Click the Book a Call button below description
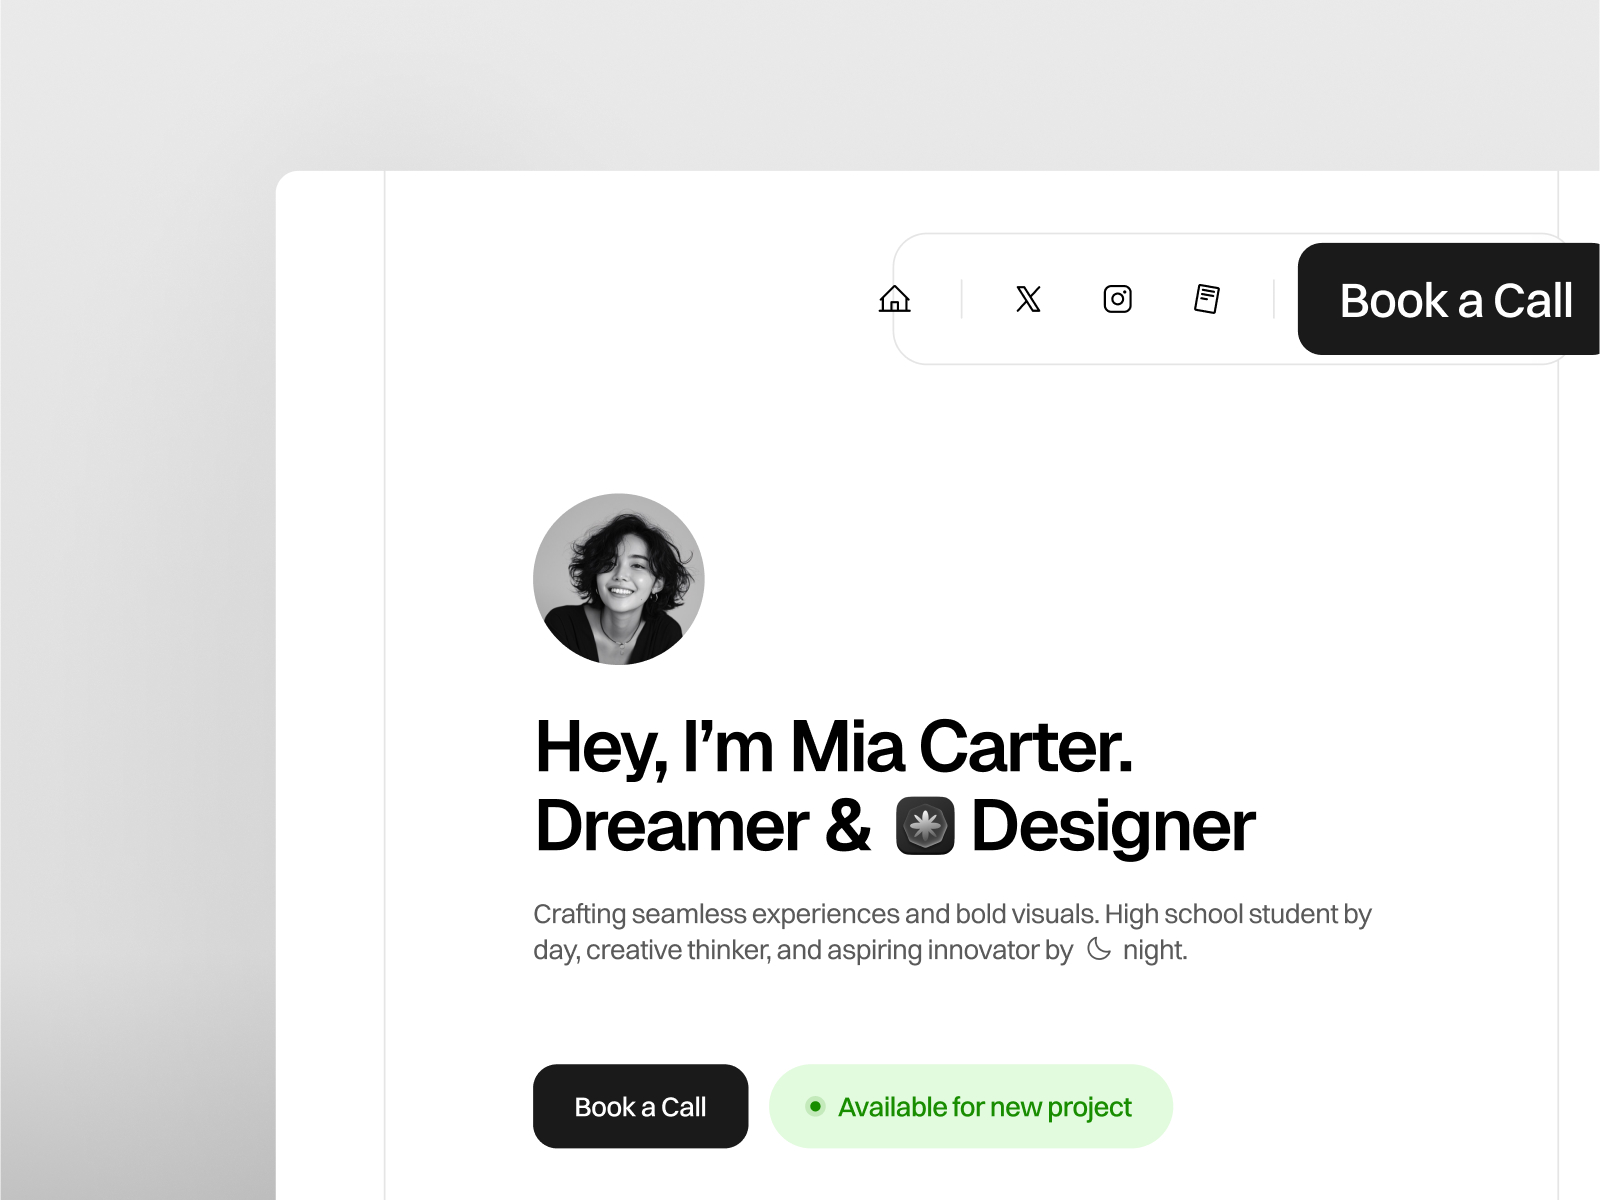This screenshot has width=1600, height=1200. click(x=640, y=1106)
